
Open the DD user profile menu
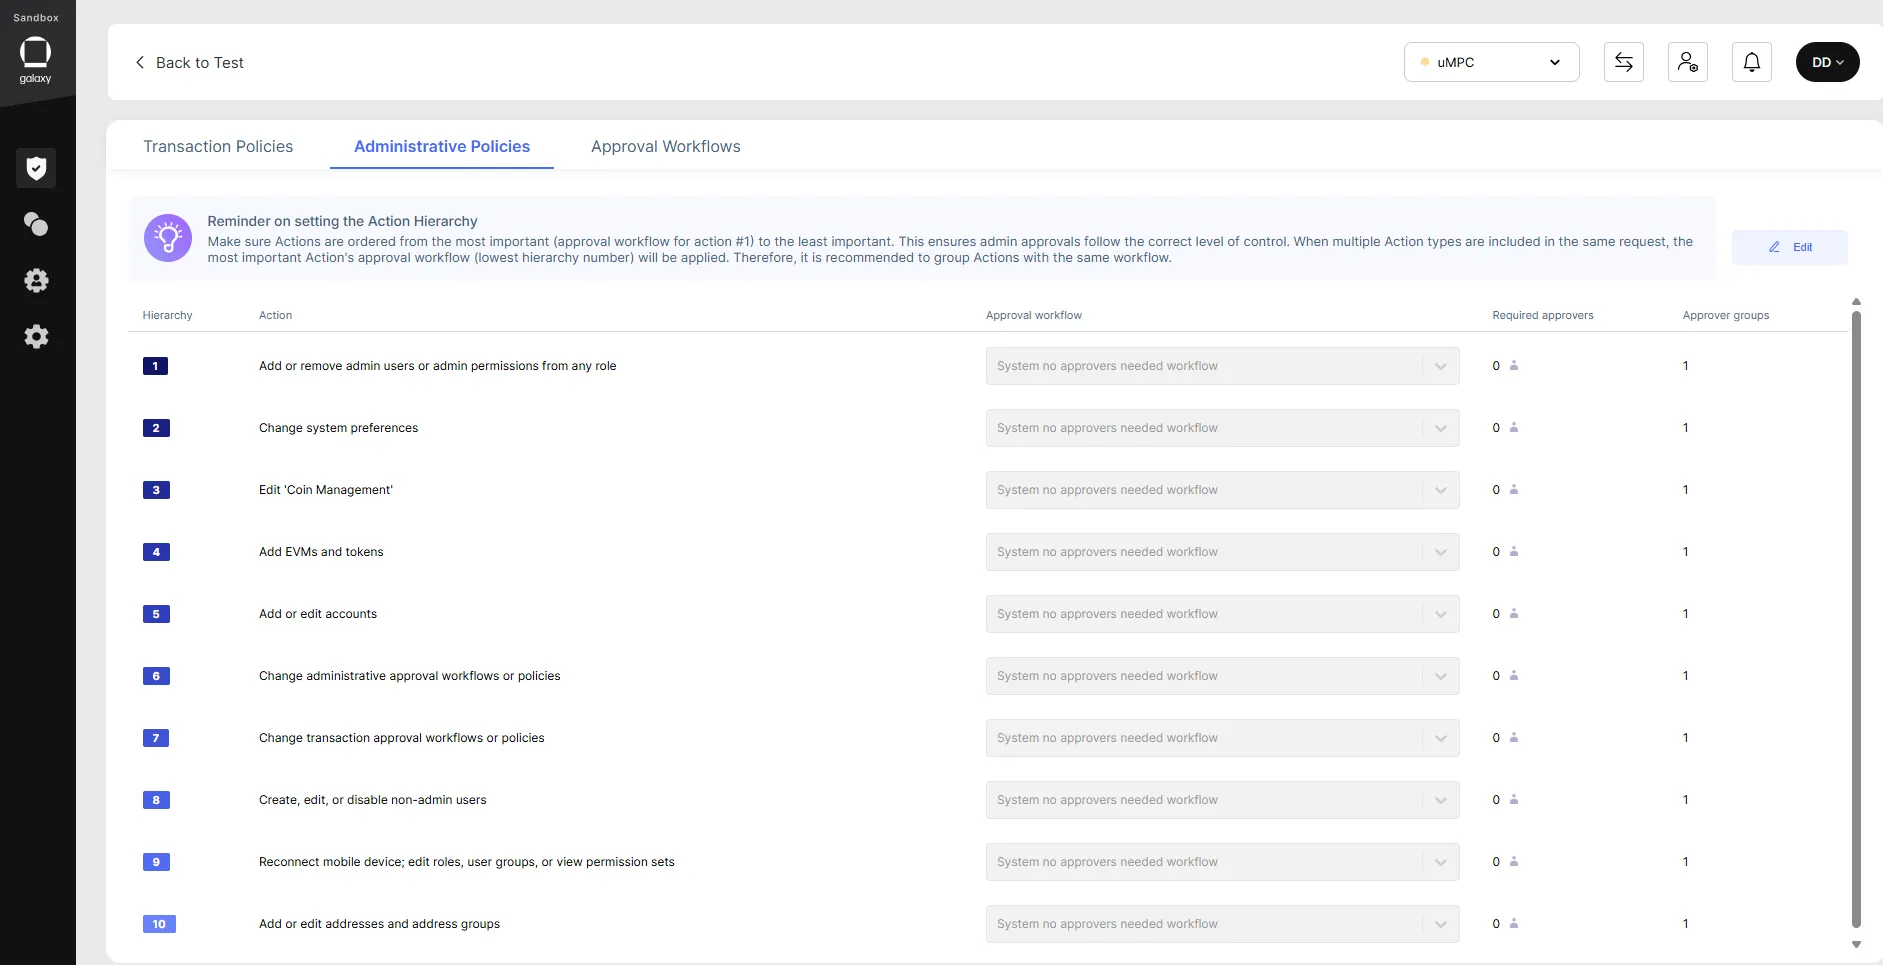point(1828,62)
